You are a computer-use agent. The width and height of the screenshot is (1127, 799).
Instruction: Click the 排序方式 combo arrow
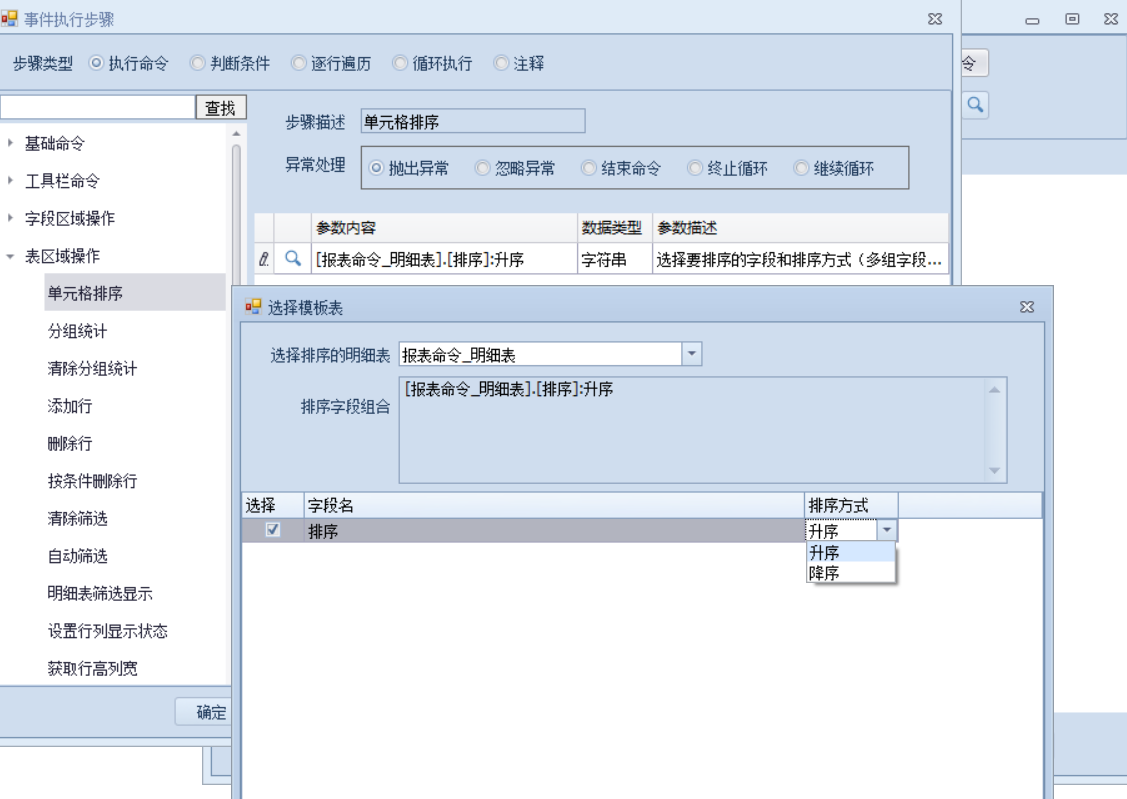[887, 531]
